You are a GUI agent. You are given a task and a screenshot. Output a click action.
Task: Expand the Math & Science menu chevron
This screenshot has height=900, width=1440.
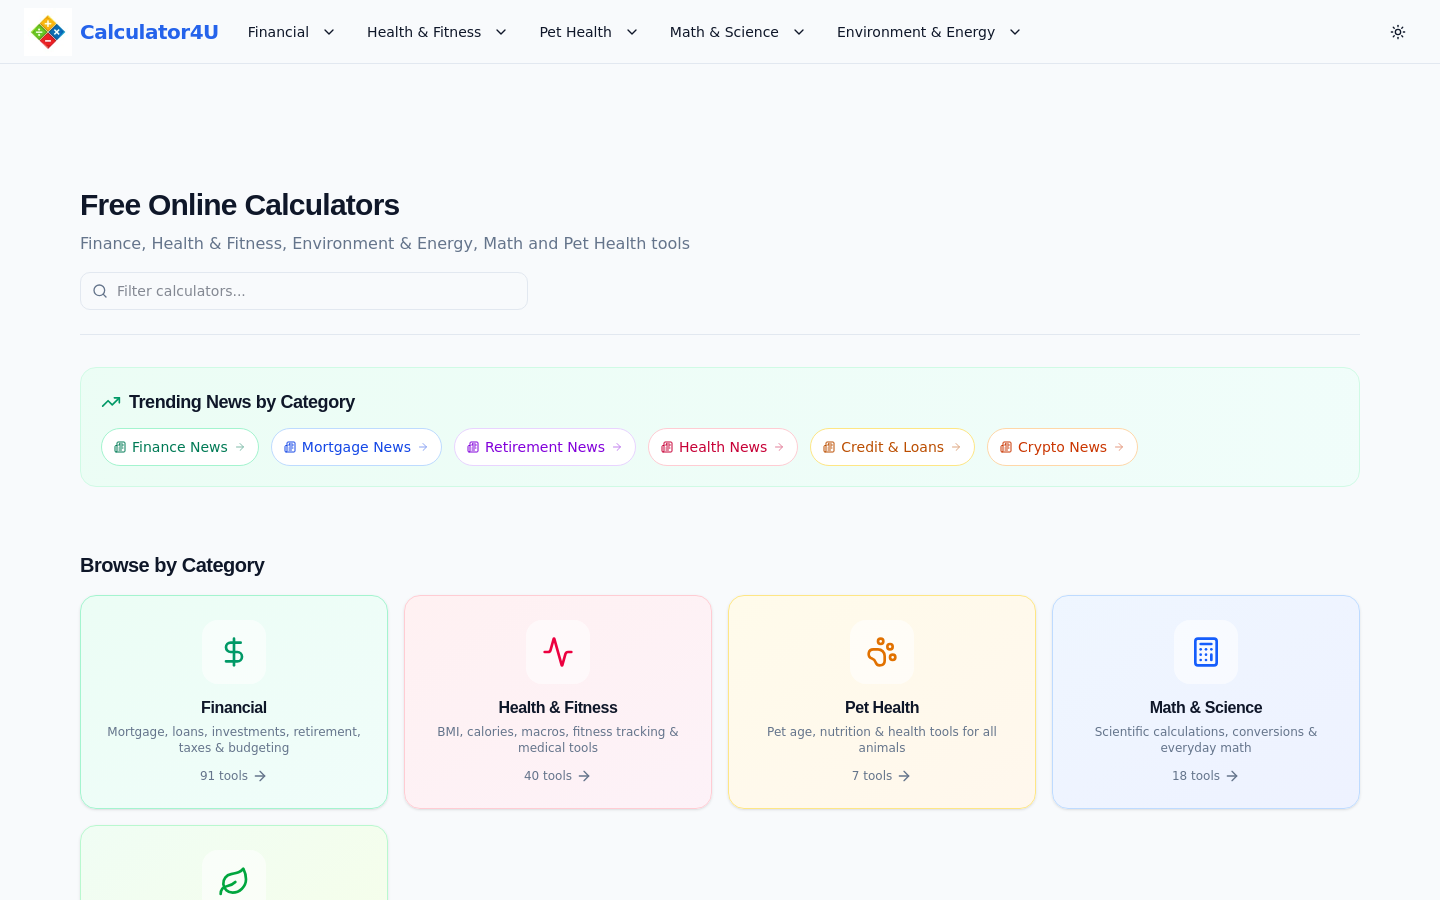[799, 32]
